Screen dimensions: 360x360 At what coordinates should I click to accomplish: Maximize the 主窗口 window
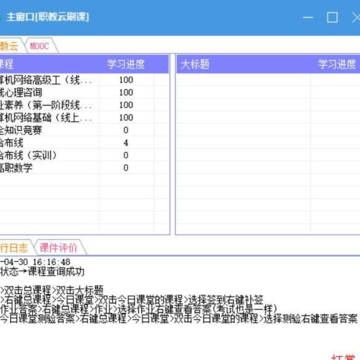coord(332,17)
